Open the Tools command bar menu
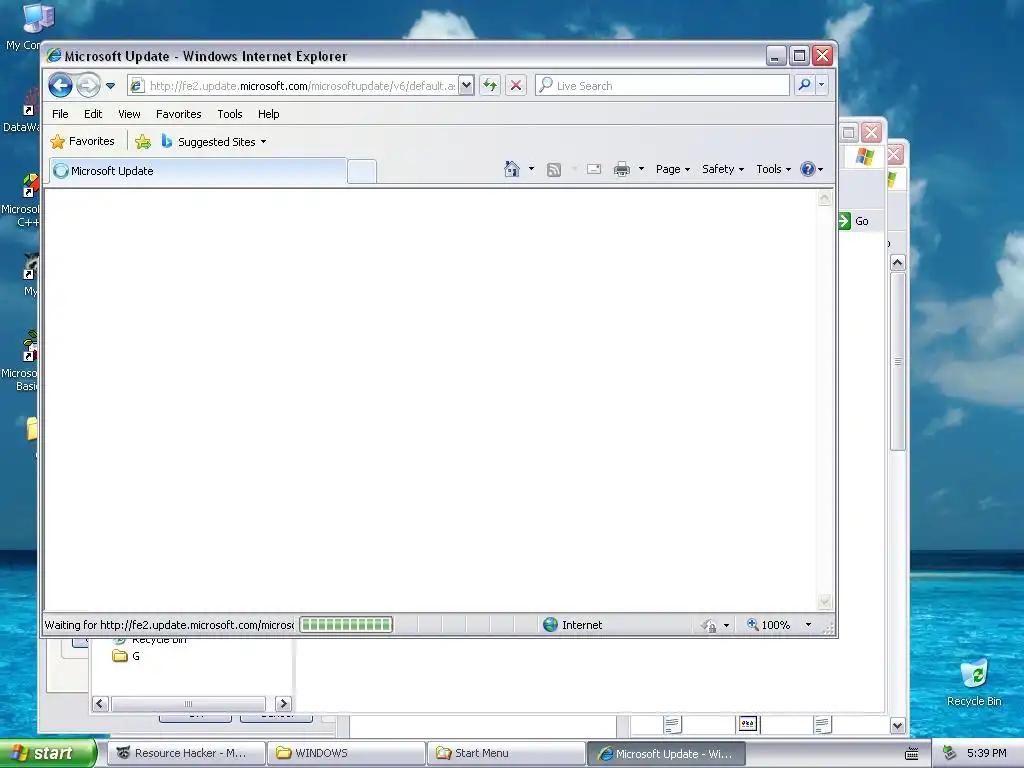The image size is (1024, 768). click(x=773, y=169)
